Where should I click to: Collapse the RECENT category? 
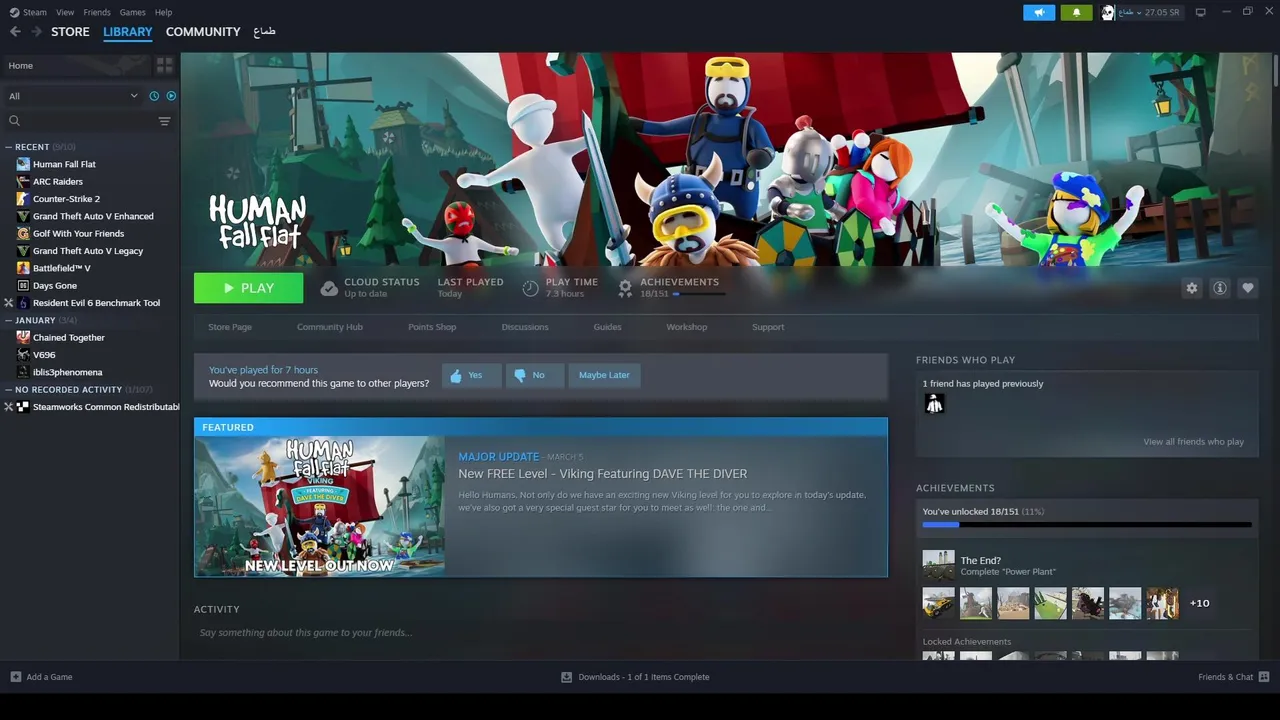point(9,147)
